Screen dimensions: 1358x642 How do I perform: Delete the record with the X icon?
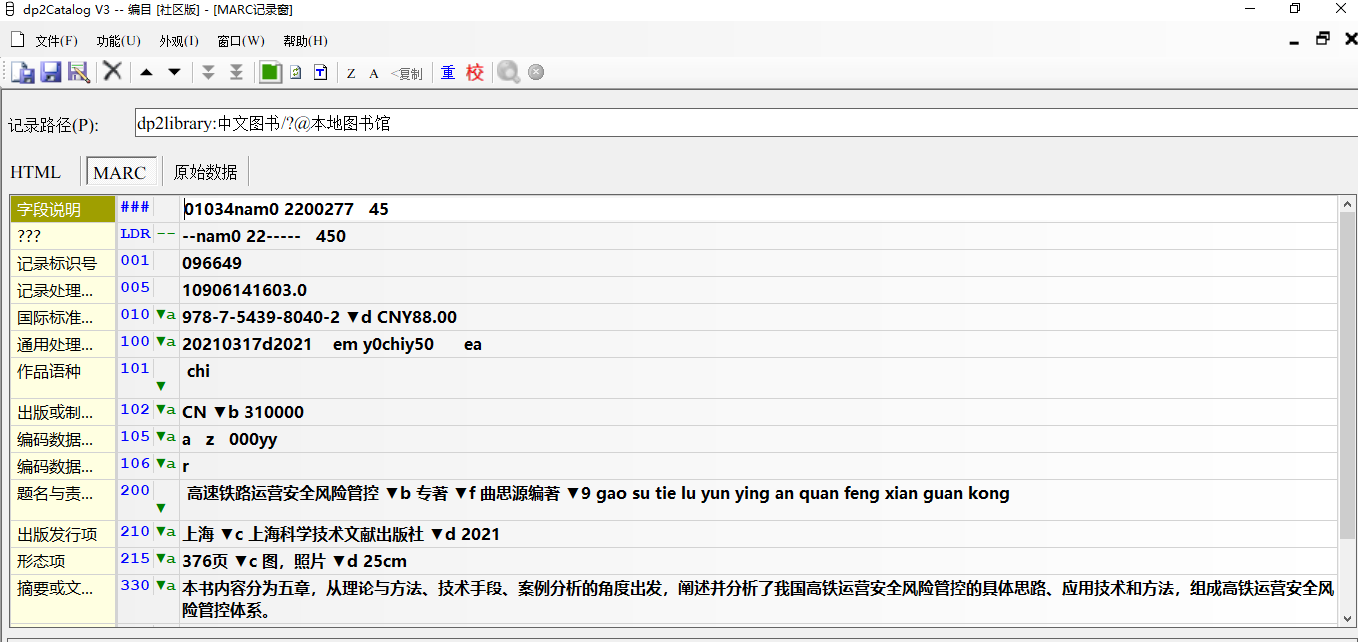coord(113,71)
